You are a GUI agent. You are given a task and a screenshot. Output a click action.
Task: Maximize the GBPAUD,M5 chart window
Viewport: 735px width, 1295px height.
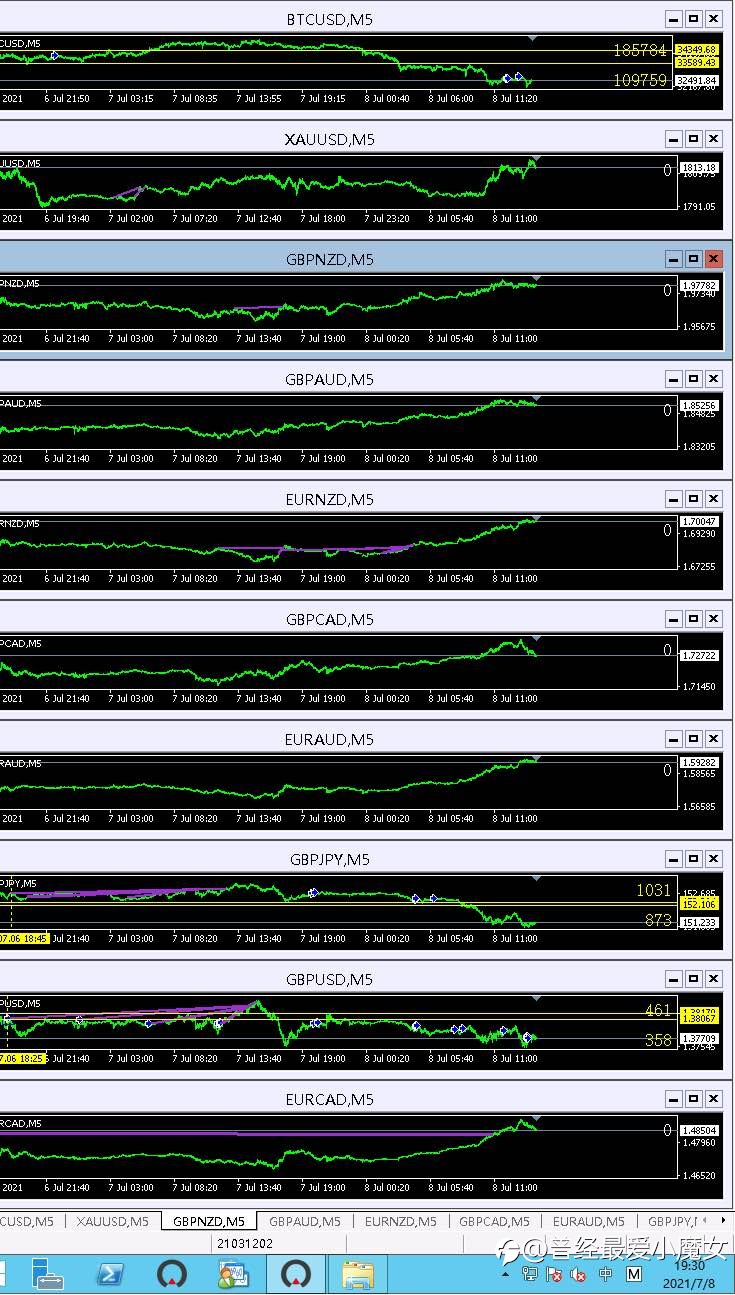click(x=693, y=379)
